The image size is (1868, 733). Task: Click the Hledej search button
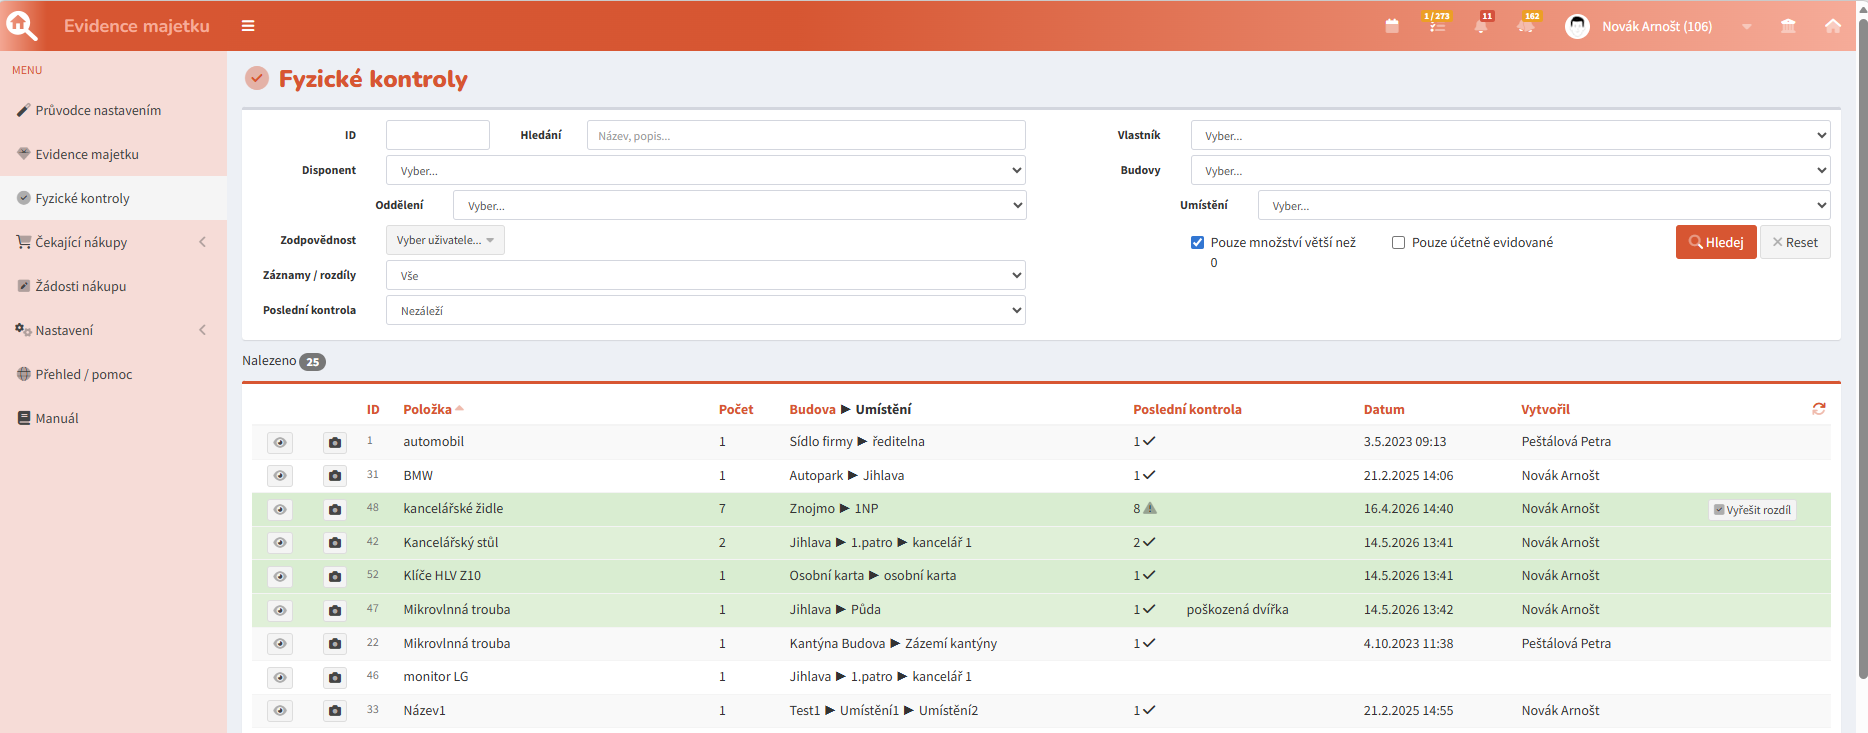(x=1716, y=242)
